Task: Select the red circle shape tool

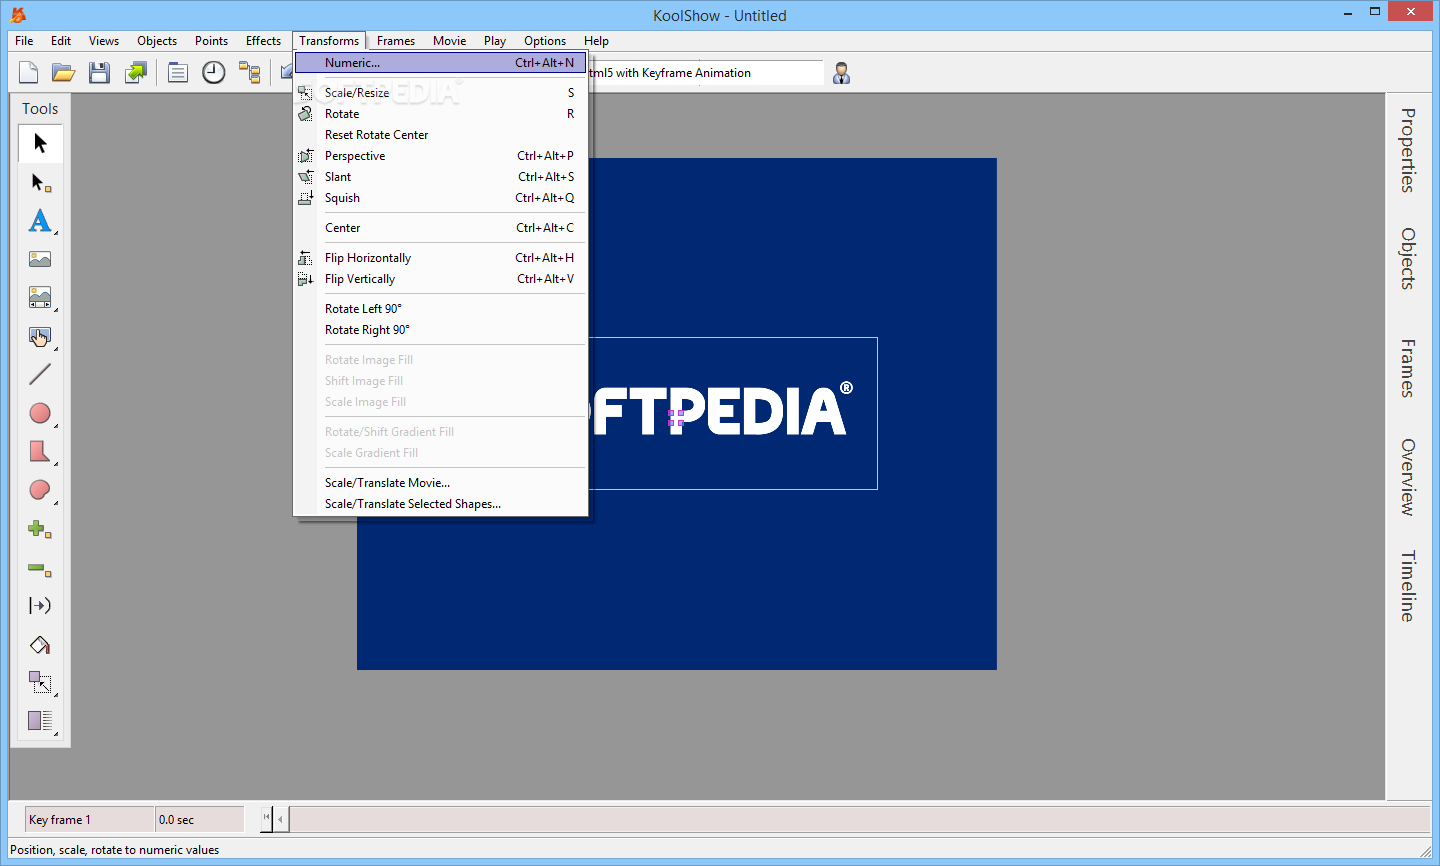Action: [x=40, y=413]
